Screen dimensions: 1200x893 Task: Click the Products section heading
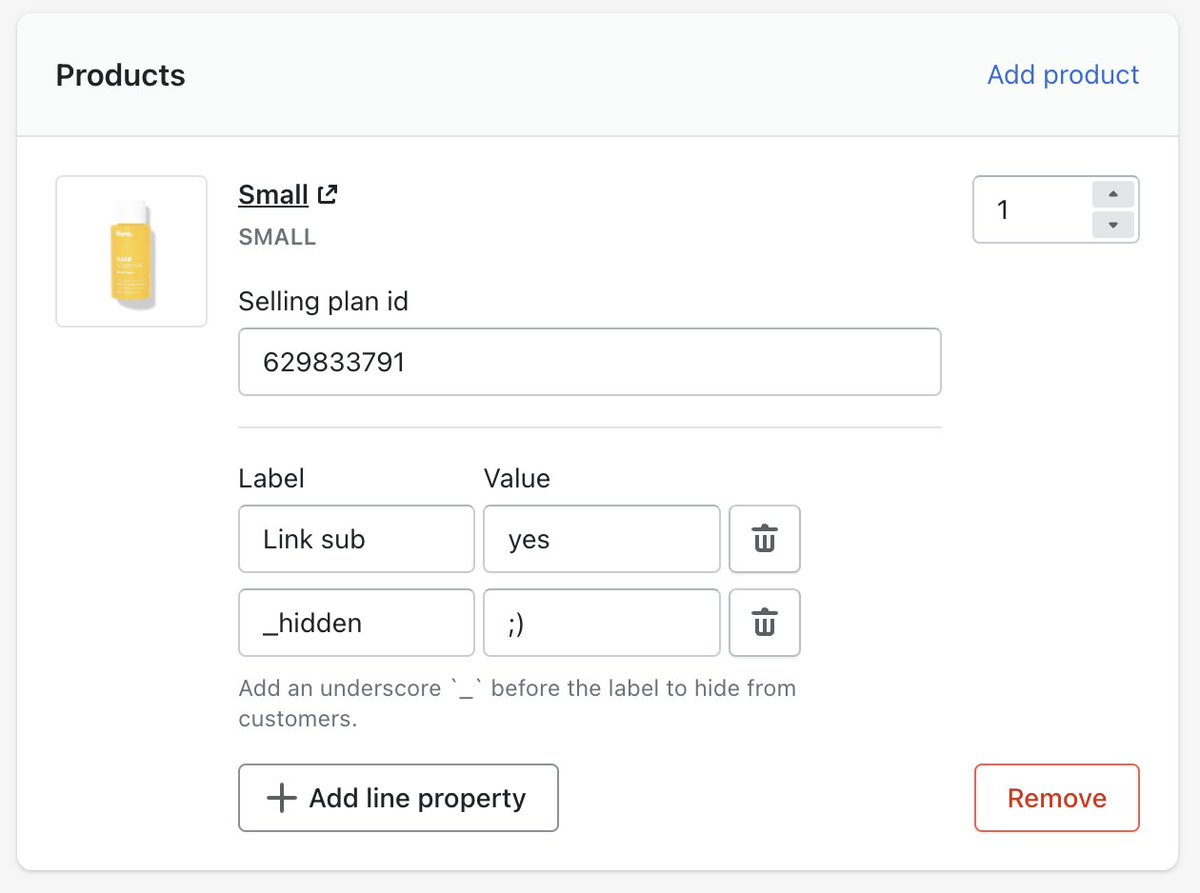(x=120, y=75)
